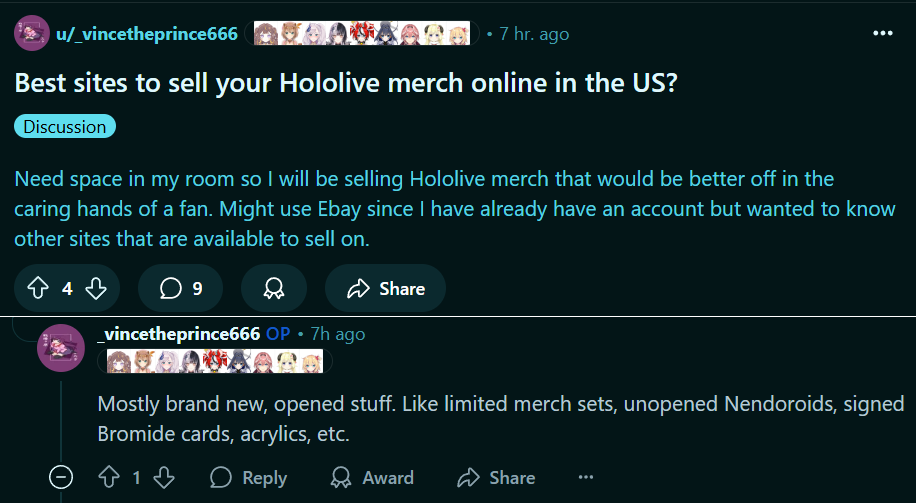Give an award to the post
Image resolution: width=916 pixels, height=503 pixels.
point(273,289)
